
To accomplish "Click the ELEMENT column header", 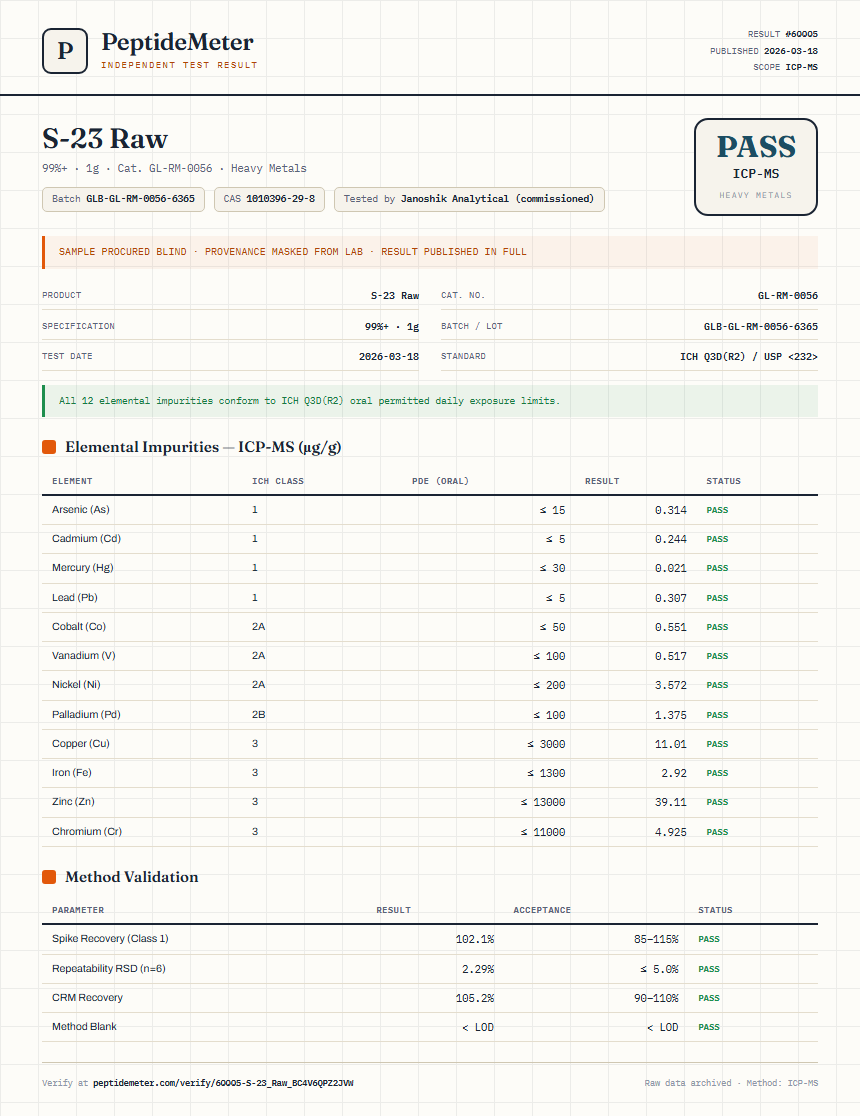I will coord(72,481).
